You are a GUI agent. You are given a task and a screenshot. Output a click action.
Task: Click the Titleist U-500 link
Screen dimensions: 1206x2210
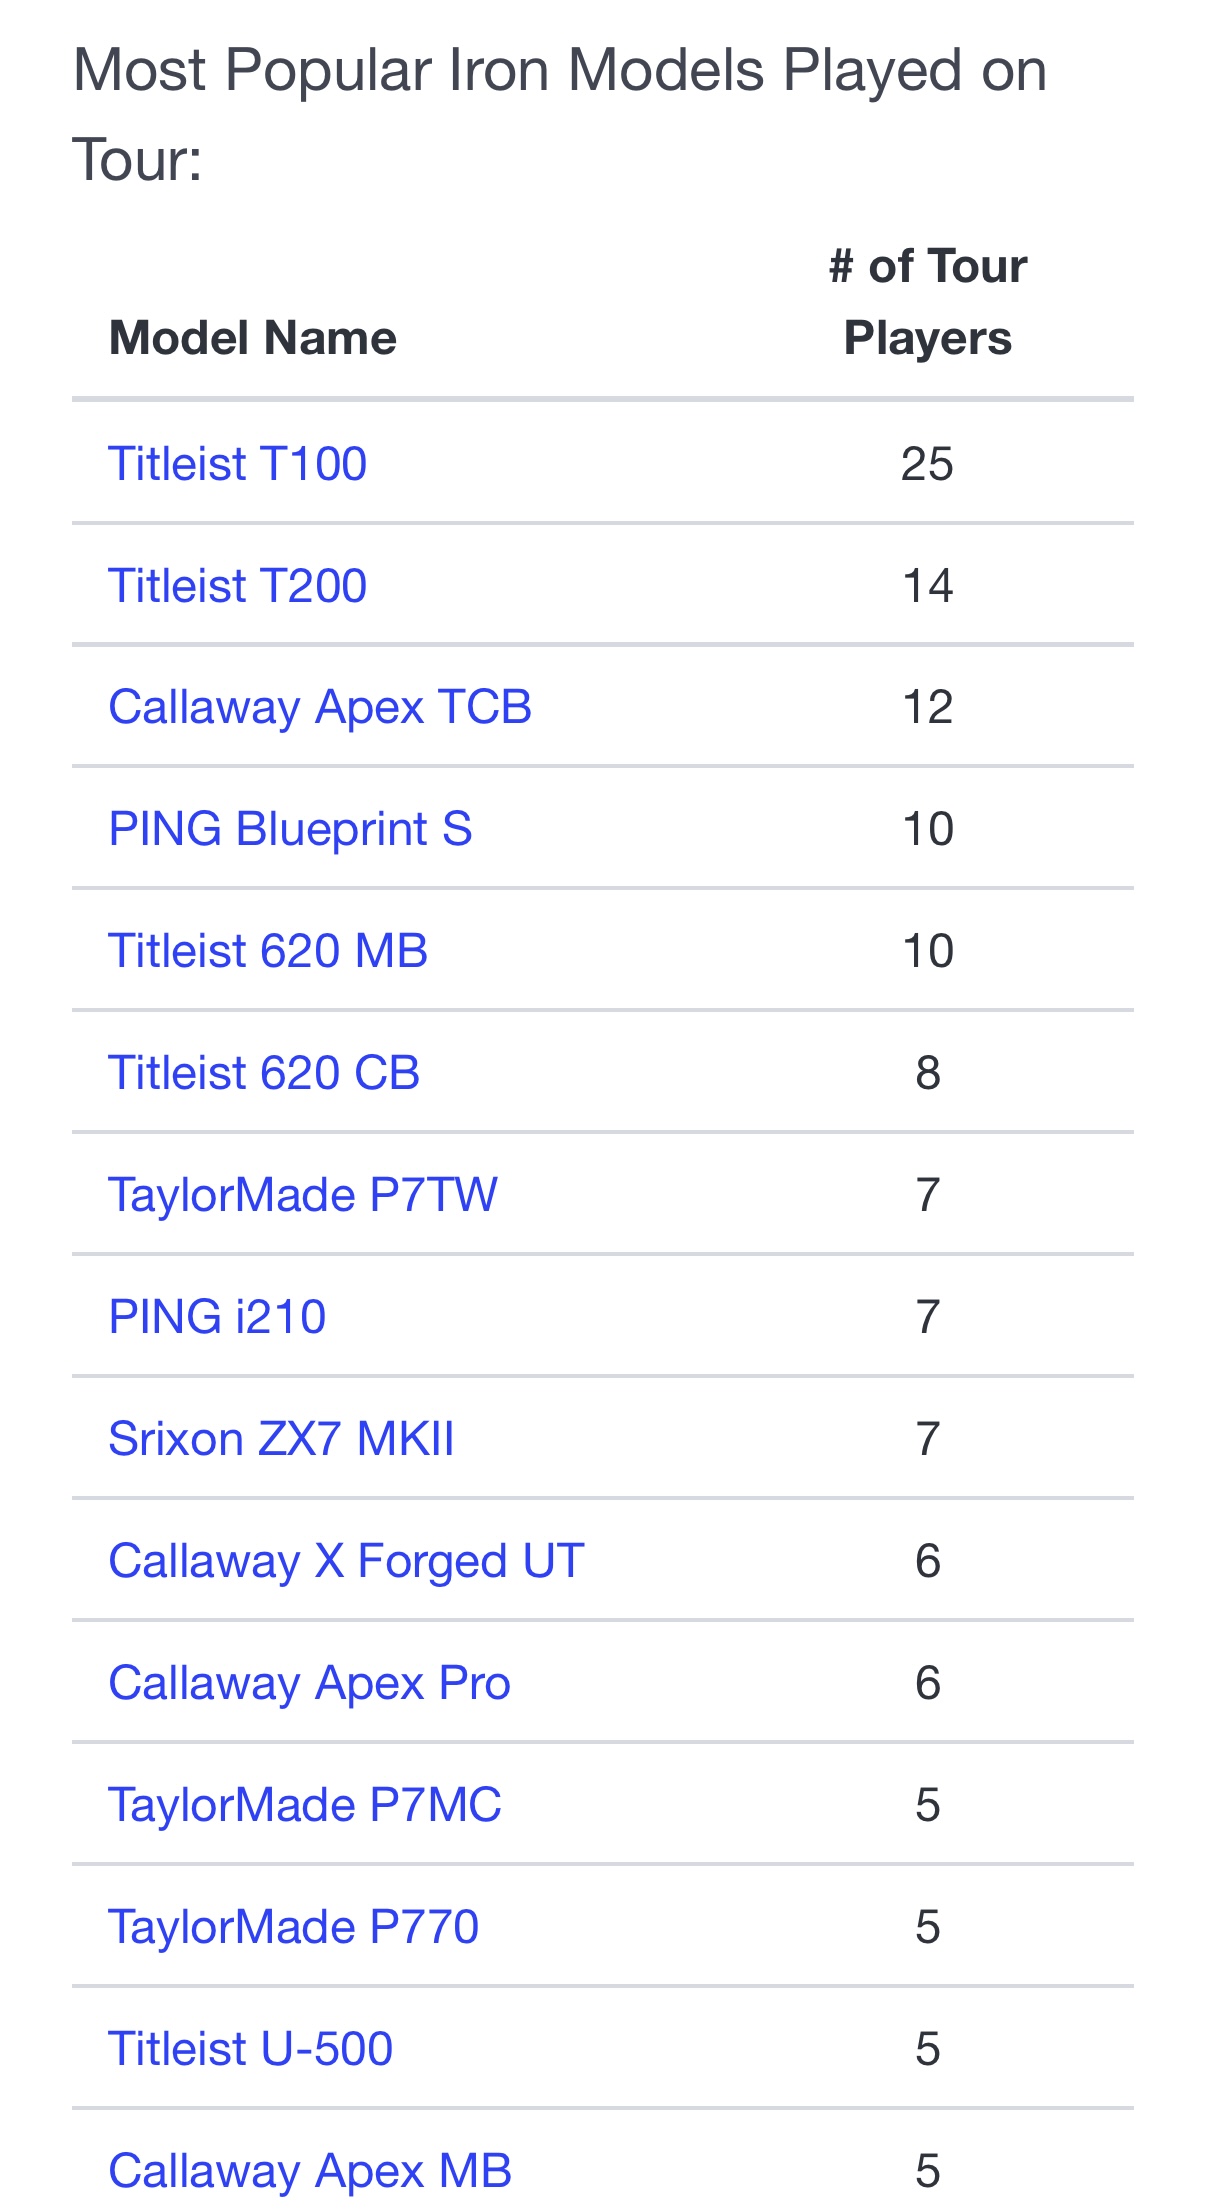tap(250, 2049)
